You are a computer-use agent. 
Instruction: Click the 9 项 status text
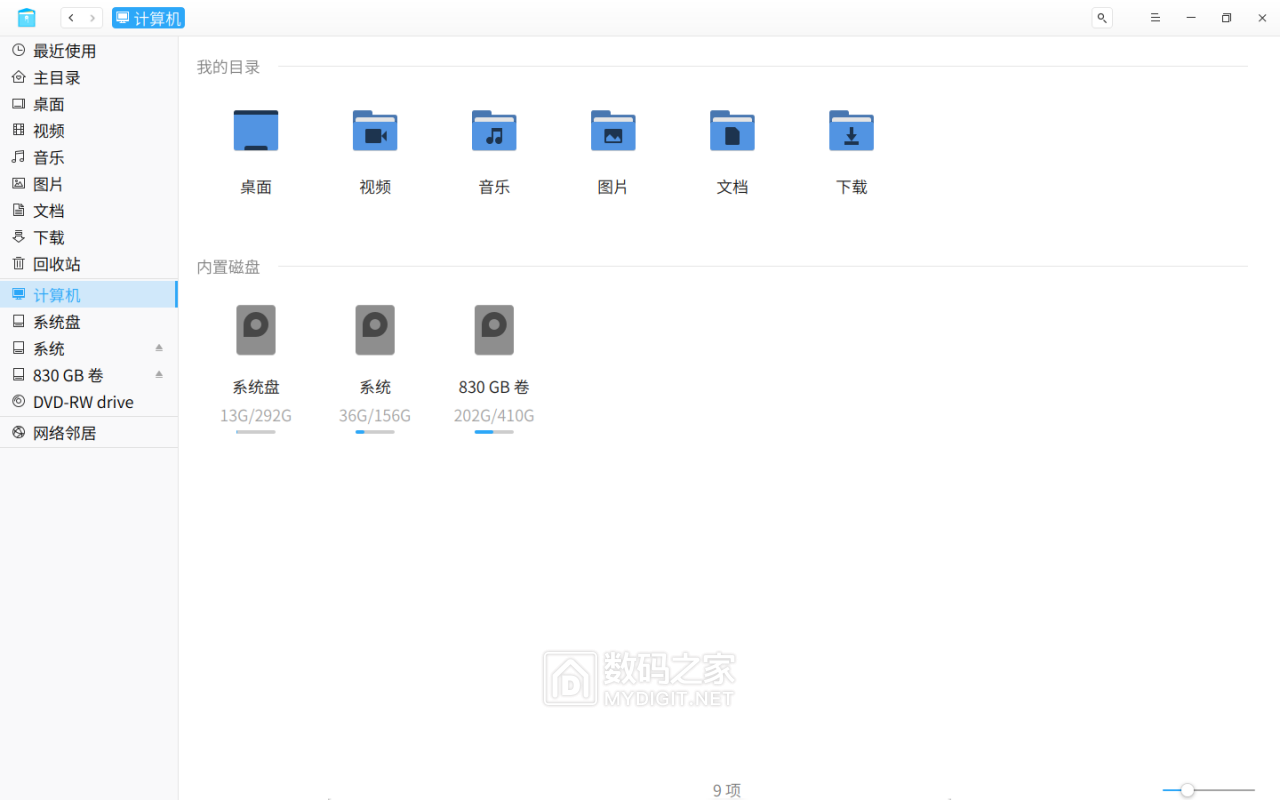click(x=727, y=790)
